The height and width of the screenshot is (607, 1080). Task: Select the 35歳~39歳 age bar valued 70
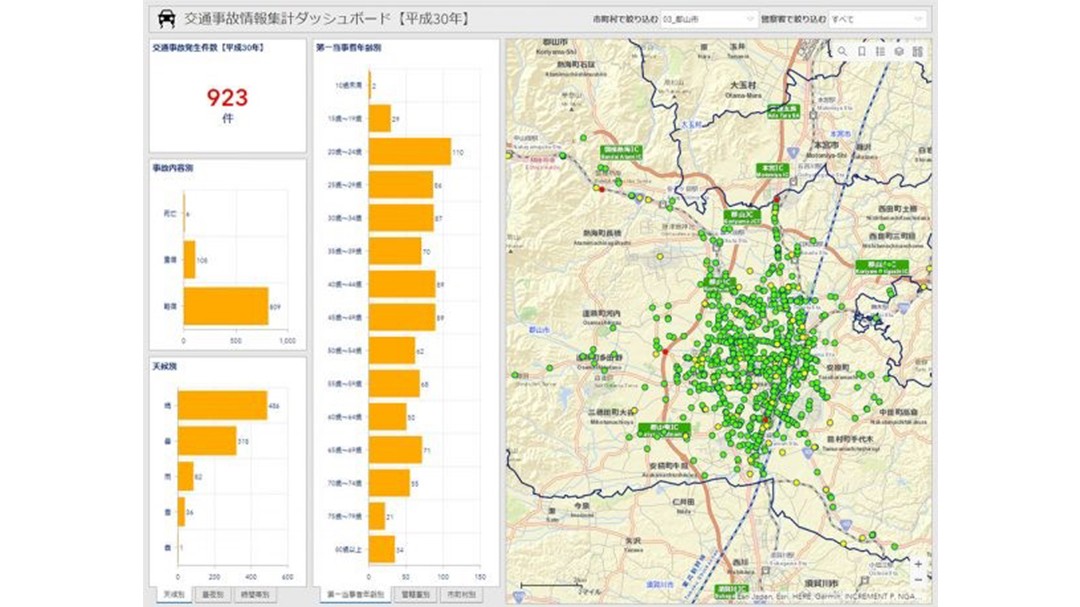[395, 251]
